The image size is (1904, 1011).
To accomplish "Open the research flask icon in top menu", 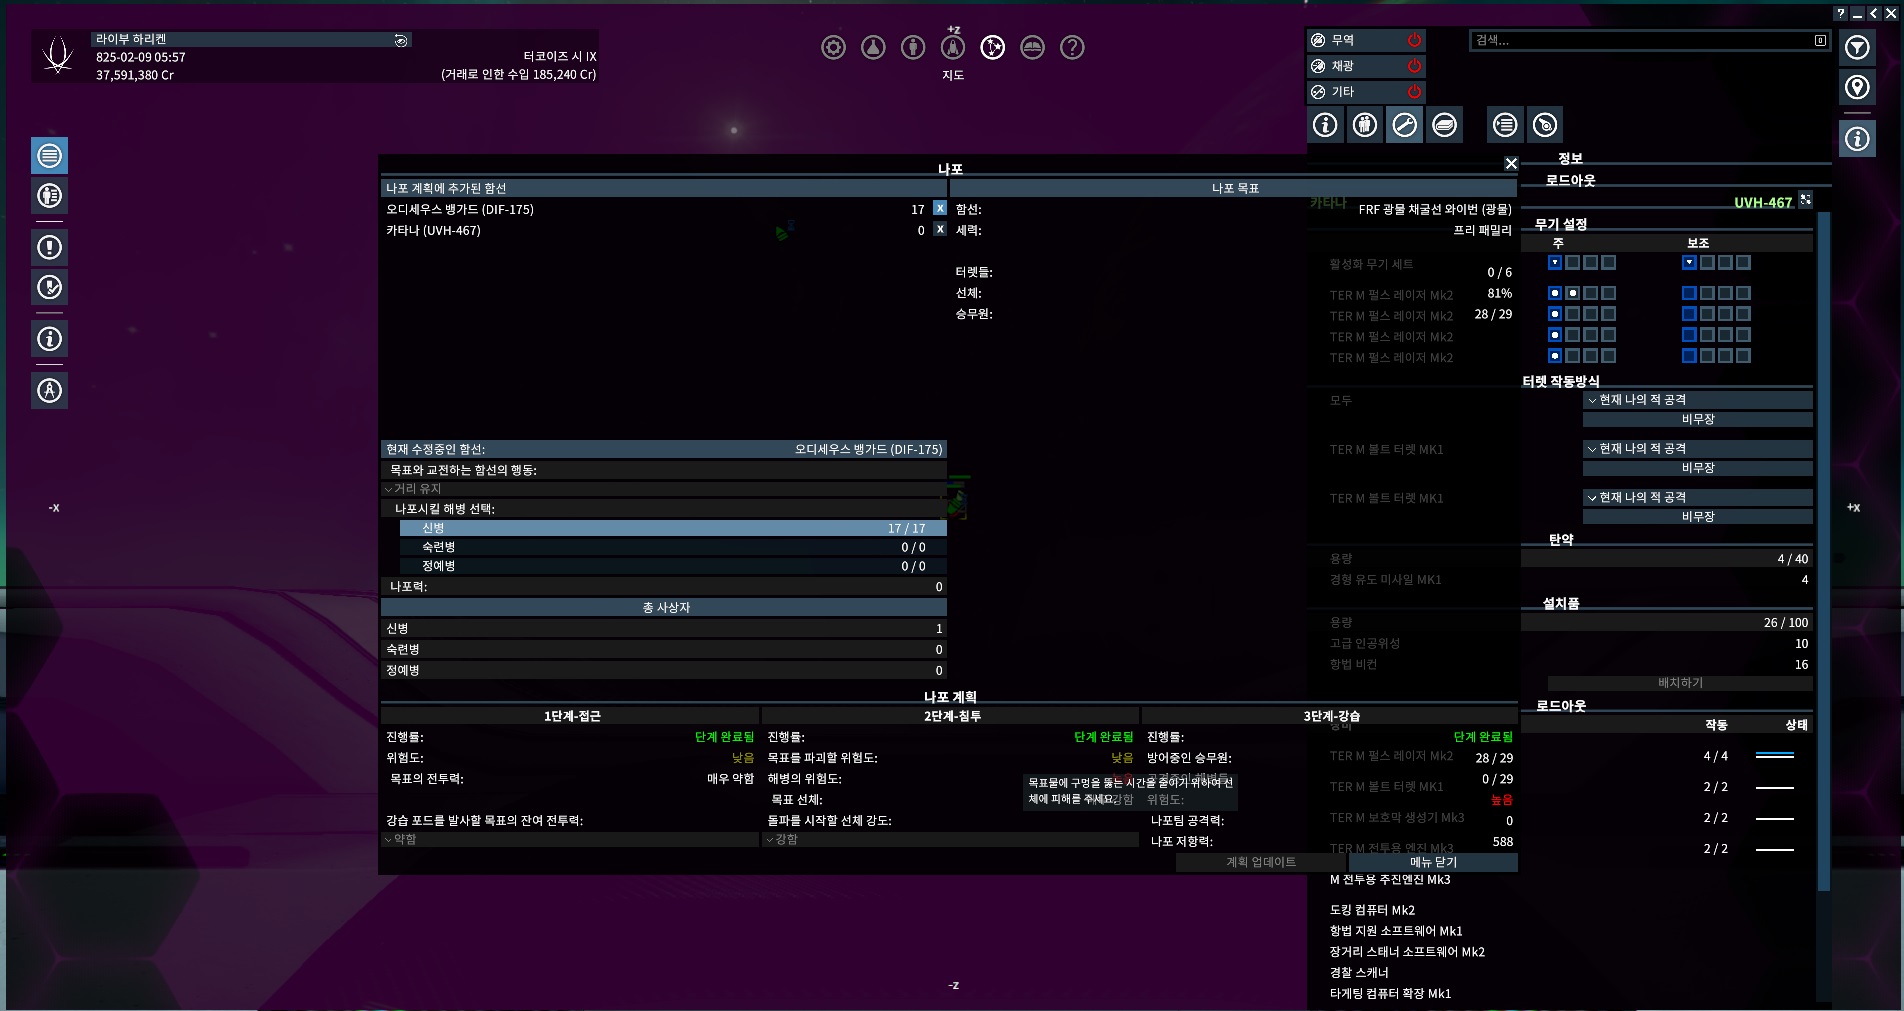I will [x=873, y=47].
